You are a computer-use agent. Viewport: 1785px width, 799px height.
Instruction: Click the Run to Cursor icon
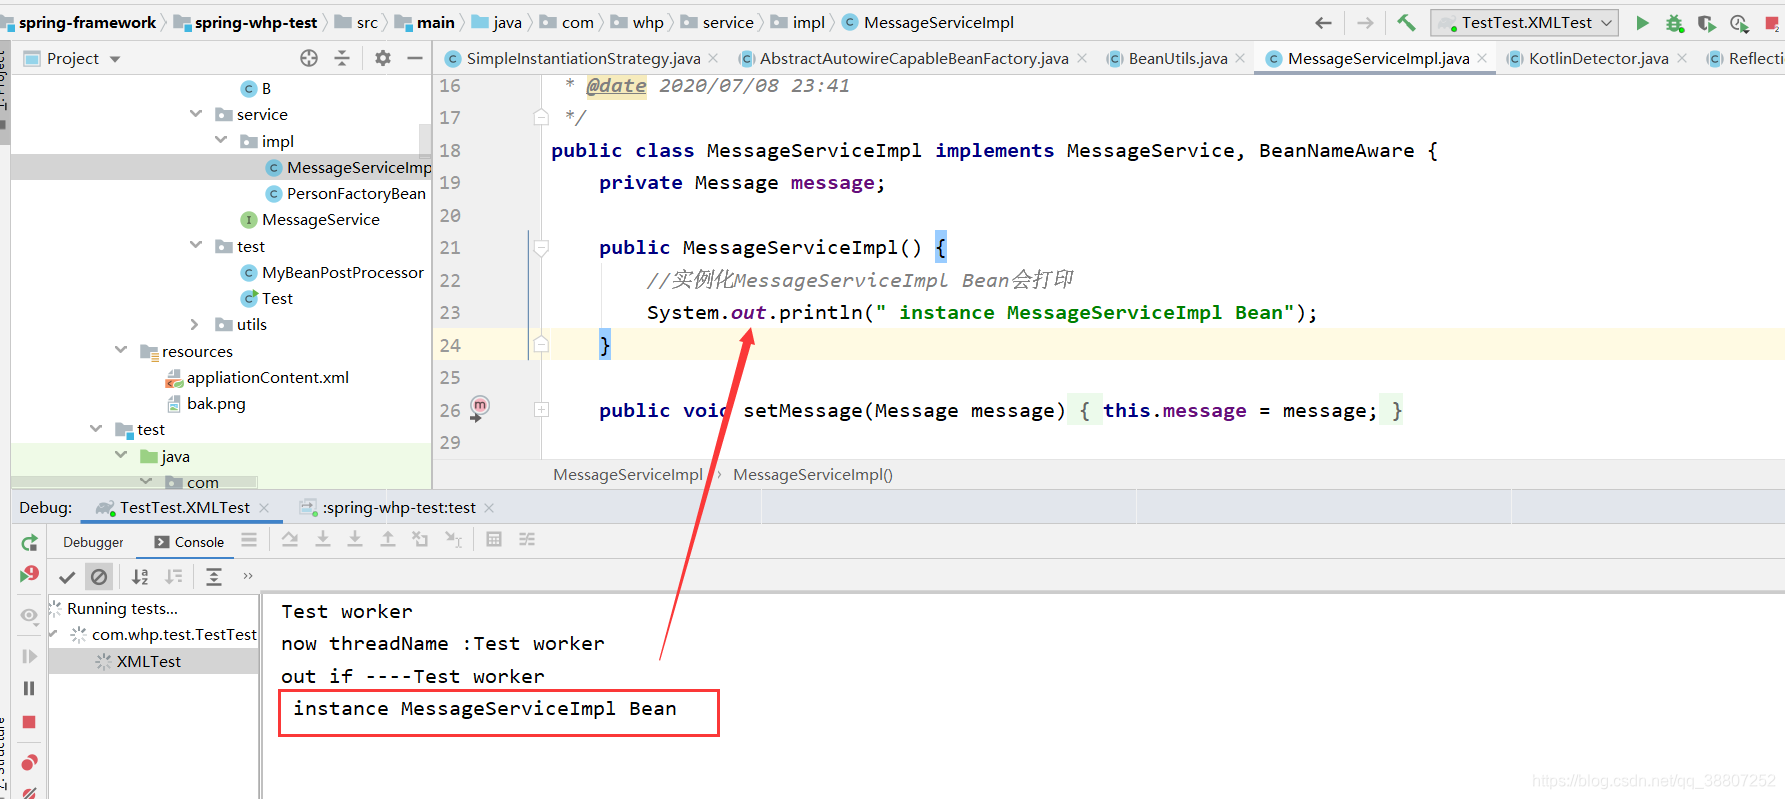click(453, 540)
